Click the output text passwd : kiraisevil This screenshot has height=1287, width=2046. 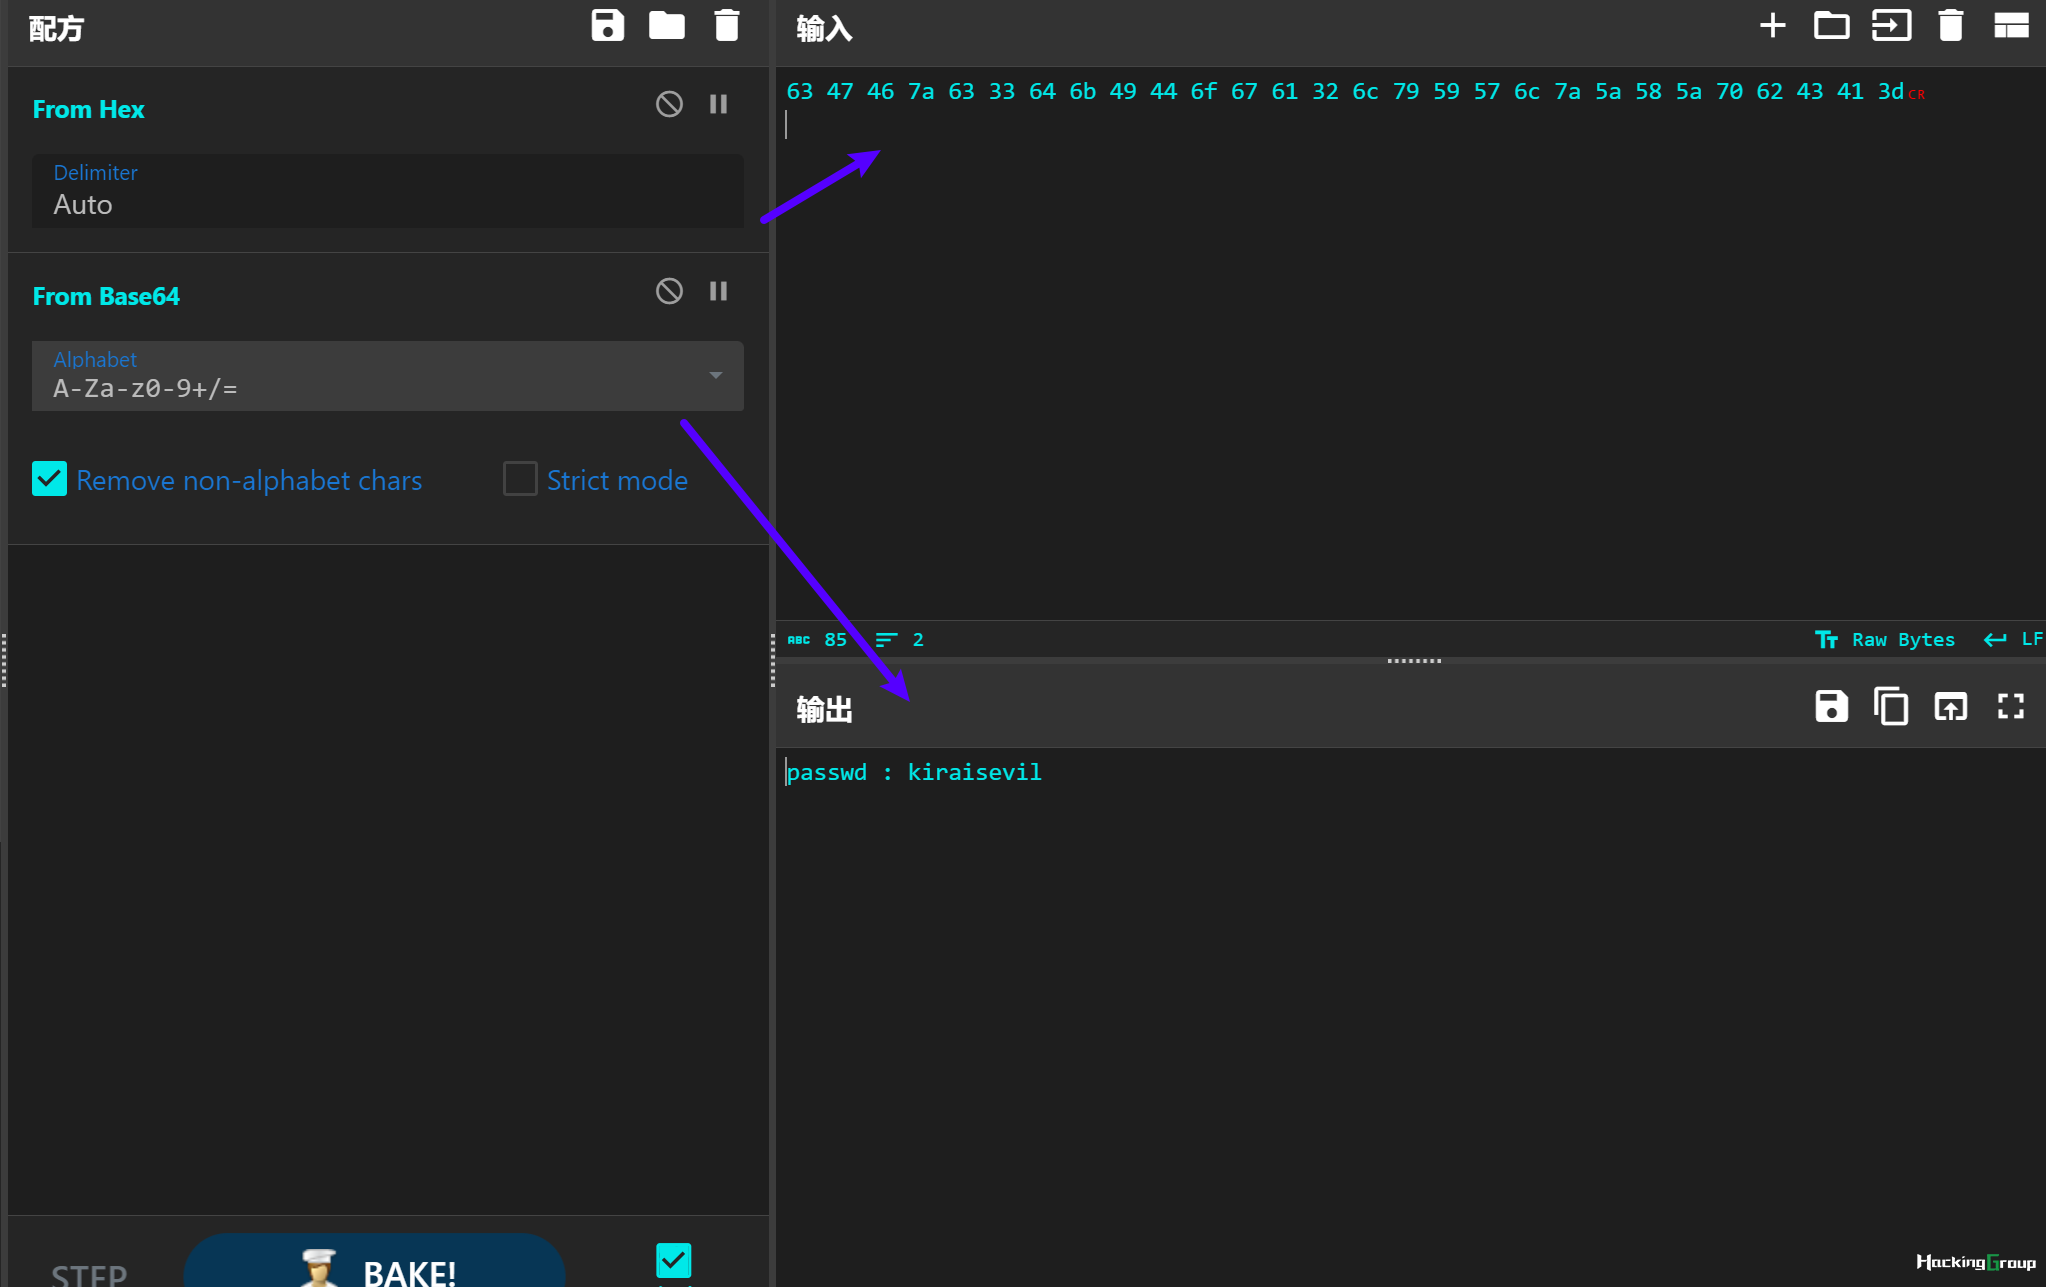click(914, 772)
